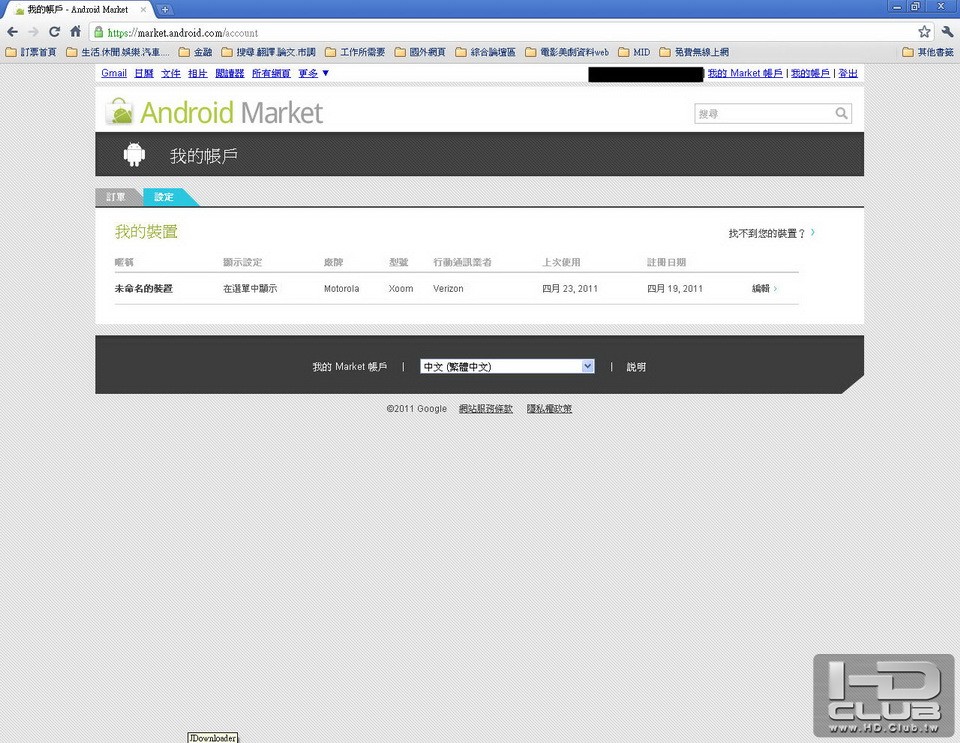The height and width of the screenshot is (743, 960).
Task: Bookmark page with the star icon
Action: coord(924,32)
